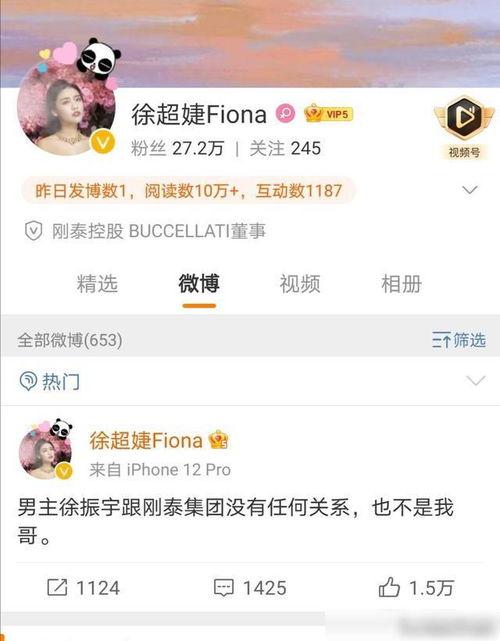
Task: Open the 相册 album tab
Action: (x=401, y=284)
